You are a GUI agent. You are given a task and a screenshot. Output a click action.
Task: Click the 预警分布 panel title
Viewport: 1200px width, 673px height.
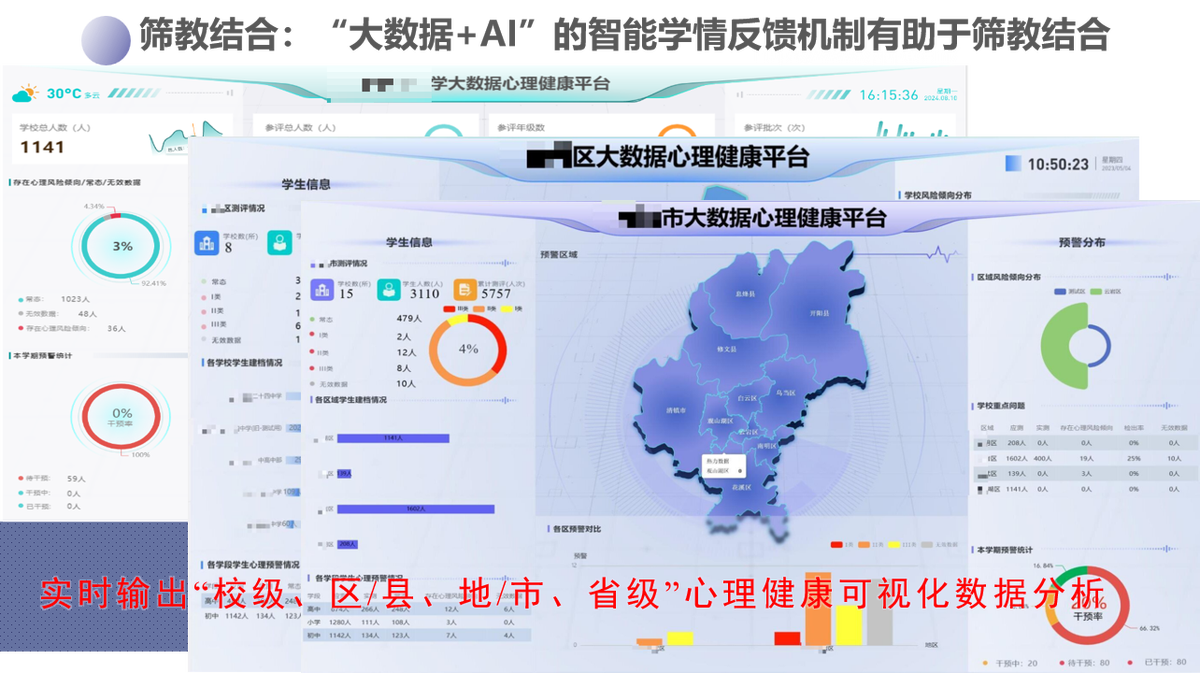click(x=1081, y=242)
